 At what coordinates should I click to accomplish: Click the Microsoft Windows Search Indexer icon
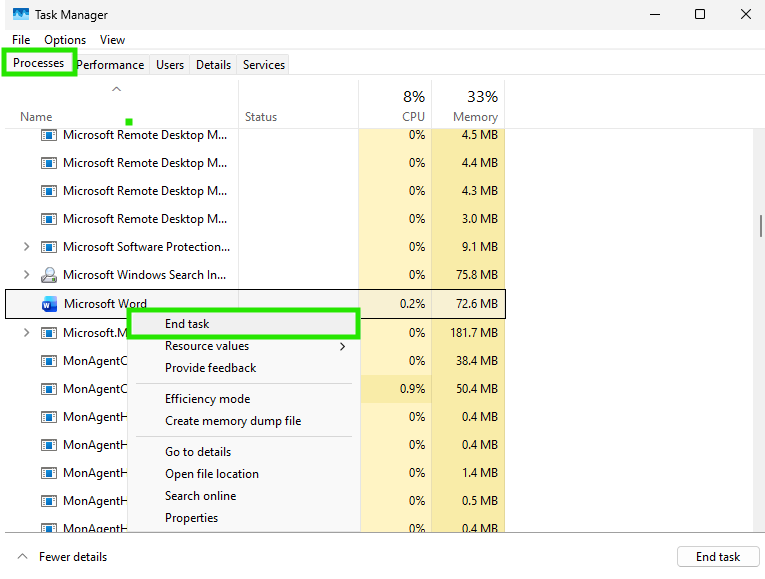coord(49,275)
